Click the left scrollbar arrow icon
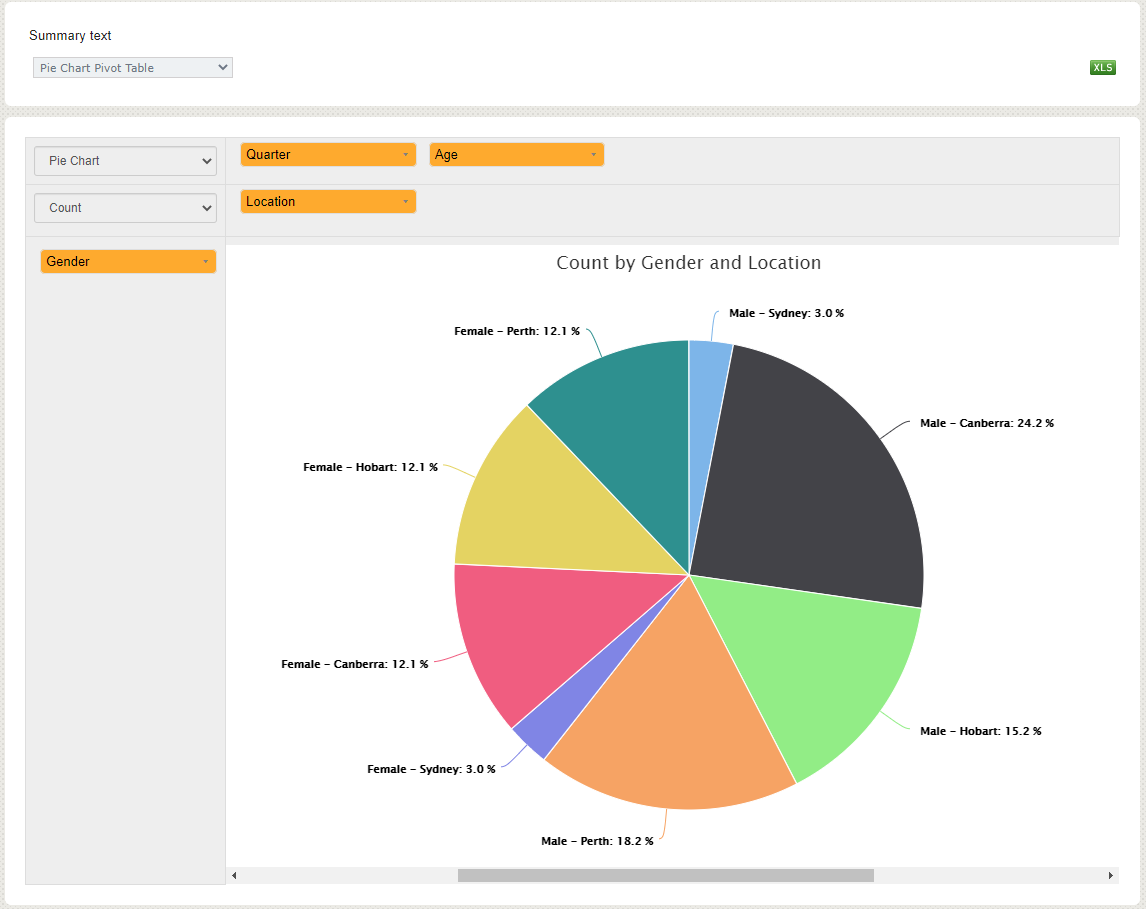This screenshot has width=1146, height=909. point(234,874)
